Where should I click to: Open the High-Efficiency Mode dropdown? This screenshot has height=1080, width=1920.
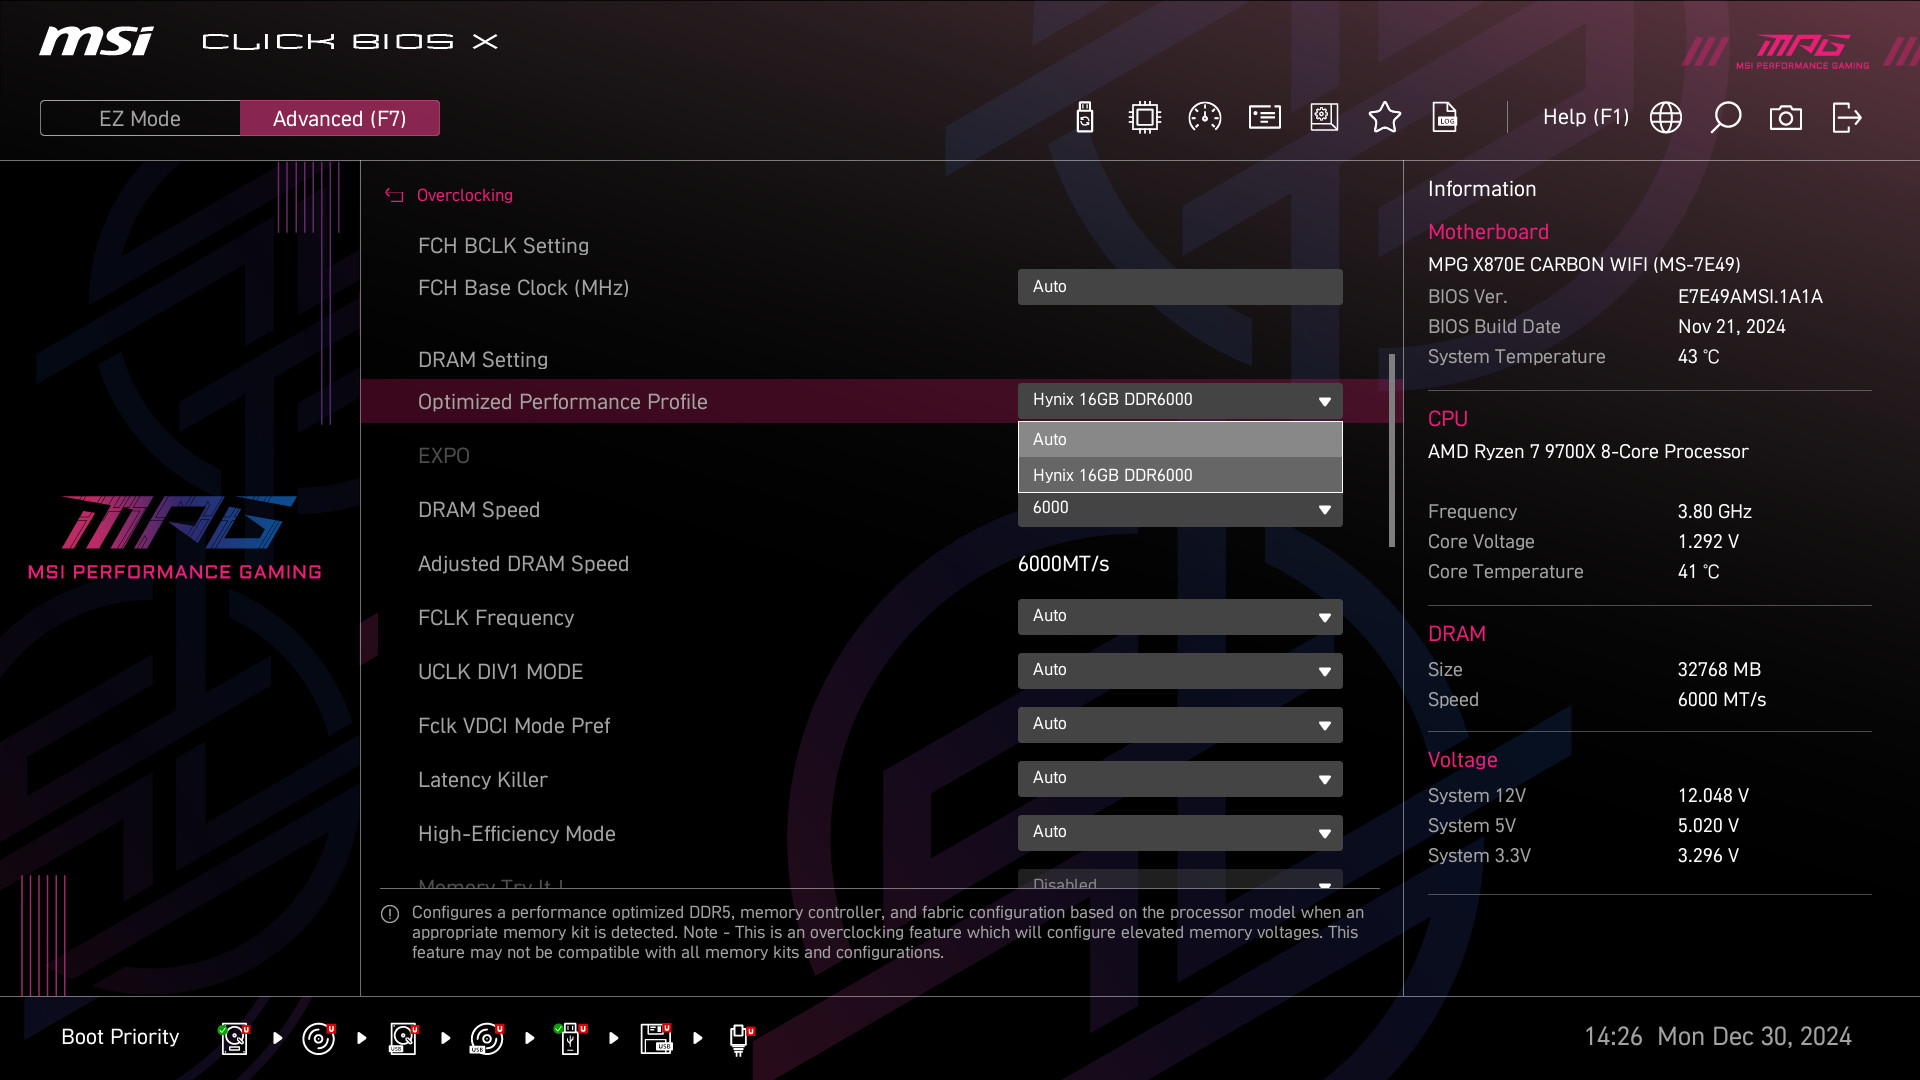1180,833
